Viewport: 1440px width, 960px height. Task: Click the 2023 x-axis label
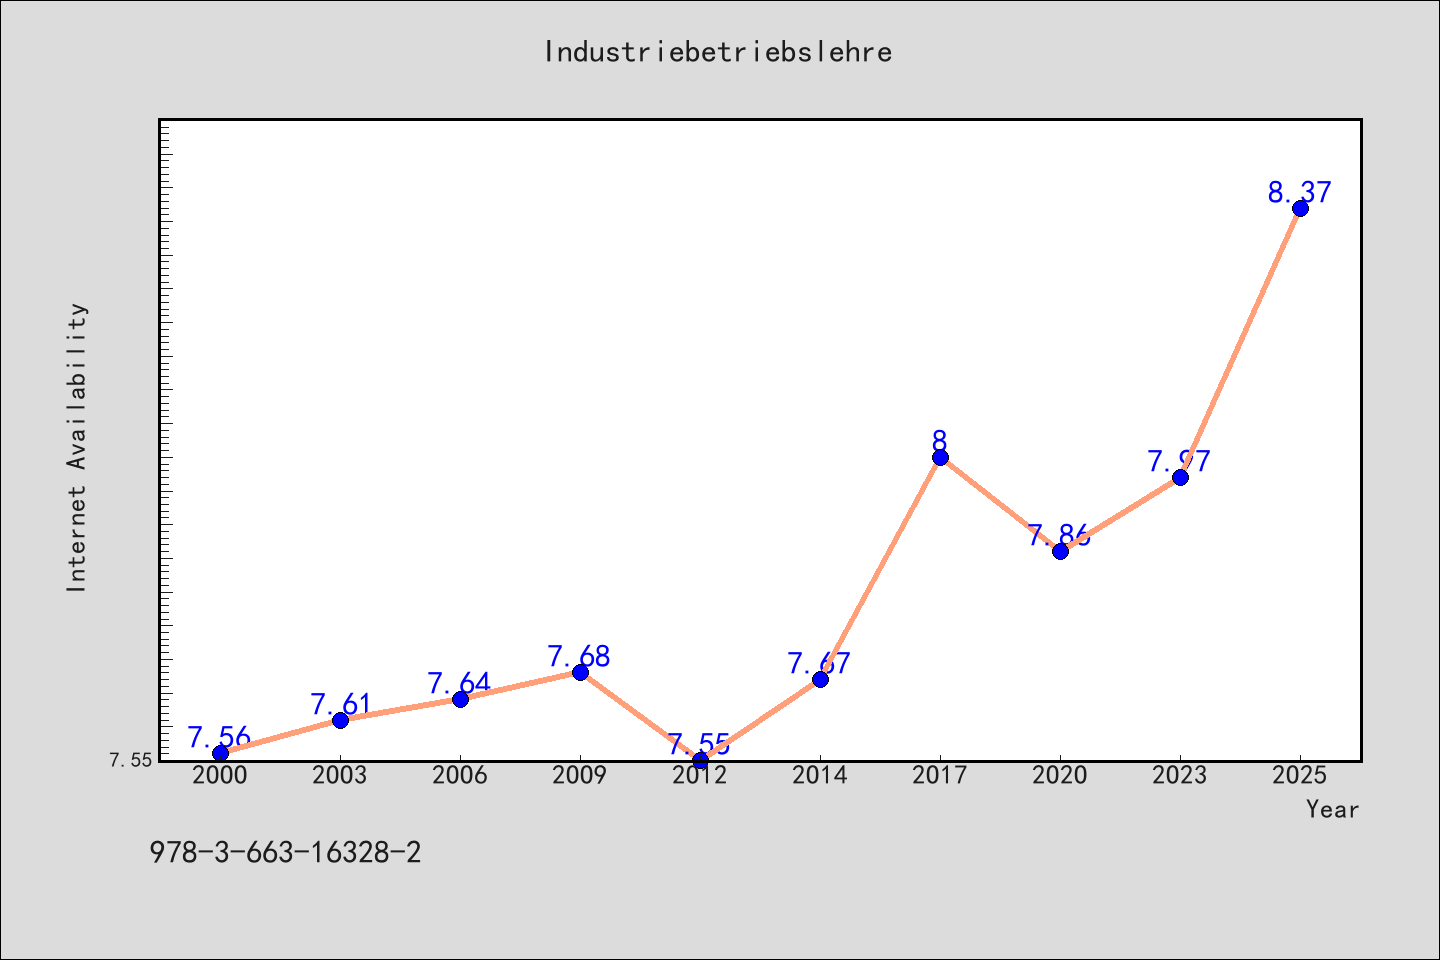(x=1180, y=775)
